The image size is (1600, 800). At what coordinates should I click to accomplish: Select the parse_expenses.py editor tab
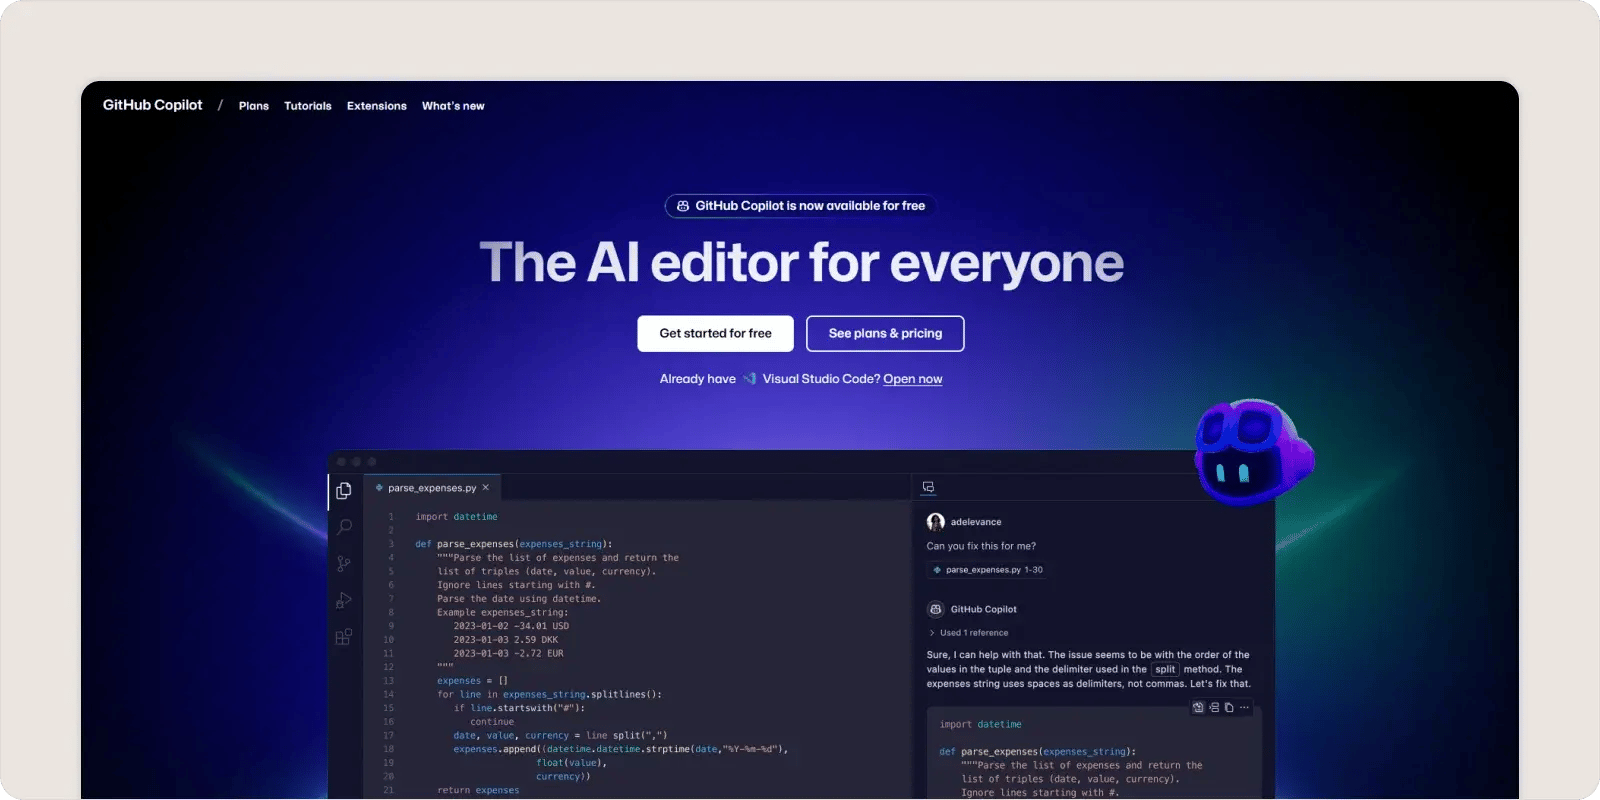click(432, 488)
